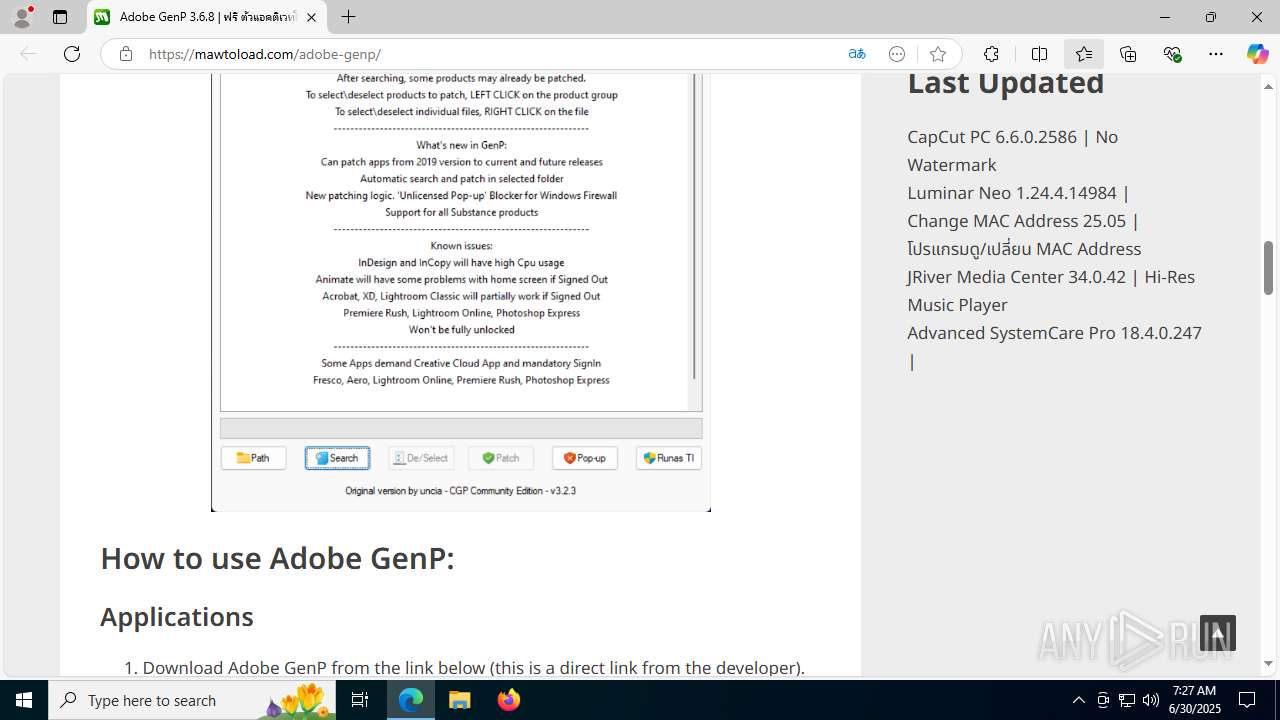The height and width of the screenshot is (720, 1280).
Task: Open Microsoft Edge from taskbar
Action: pos(411,700)
